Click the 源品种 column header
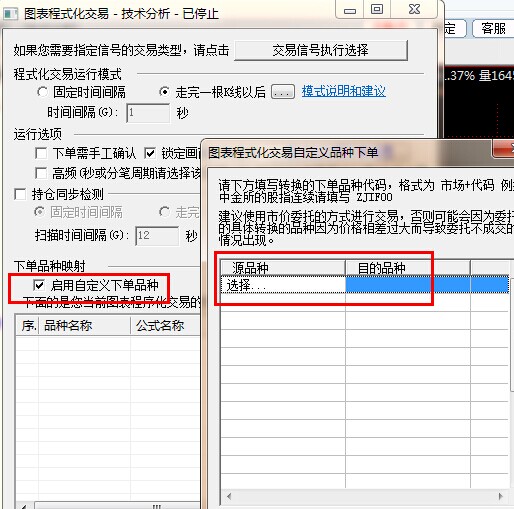 pyautogui.click(x=283, y=267)
